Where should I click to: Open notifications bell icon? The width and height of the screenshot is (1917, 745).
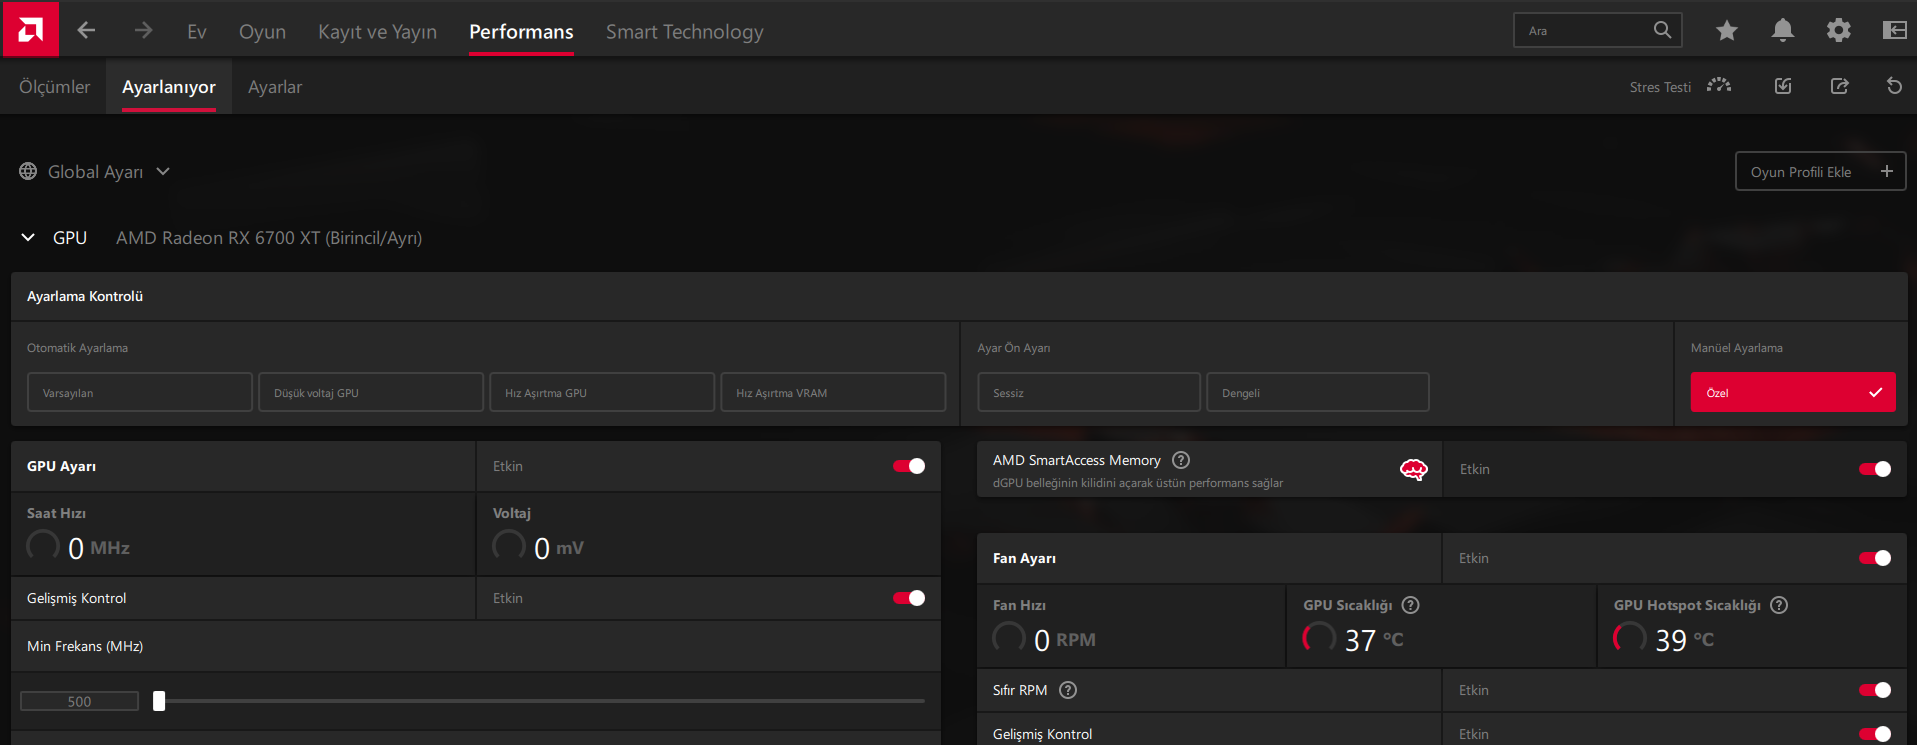point(1782,30)
